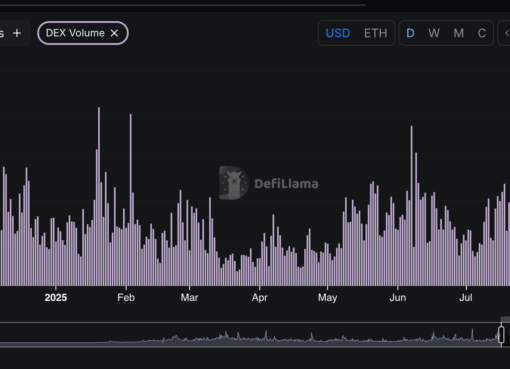The image size is (510, 369).
Task: Click the DEX Volume chip label
Action: (75, 33)
